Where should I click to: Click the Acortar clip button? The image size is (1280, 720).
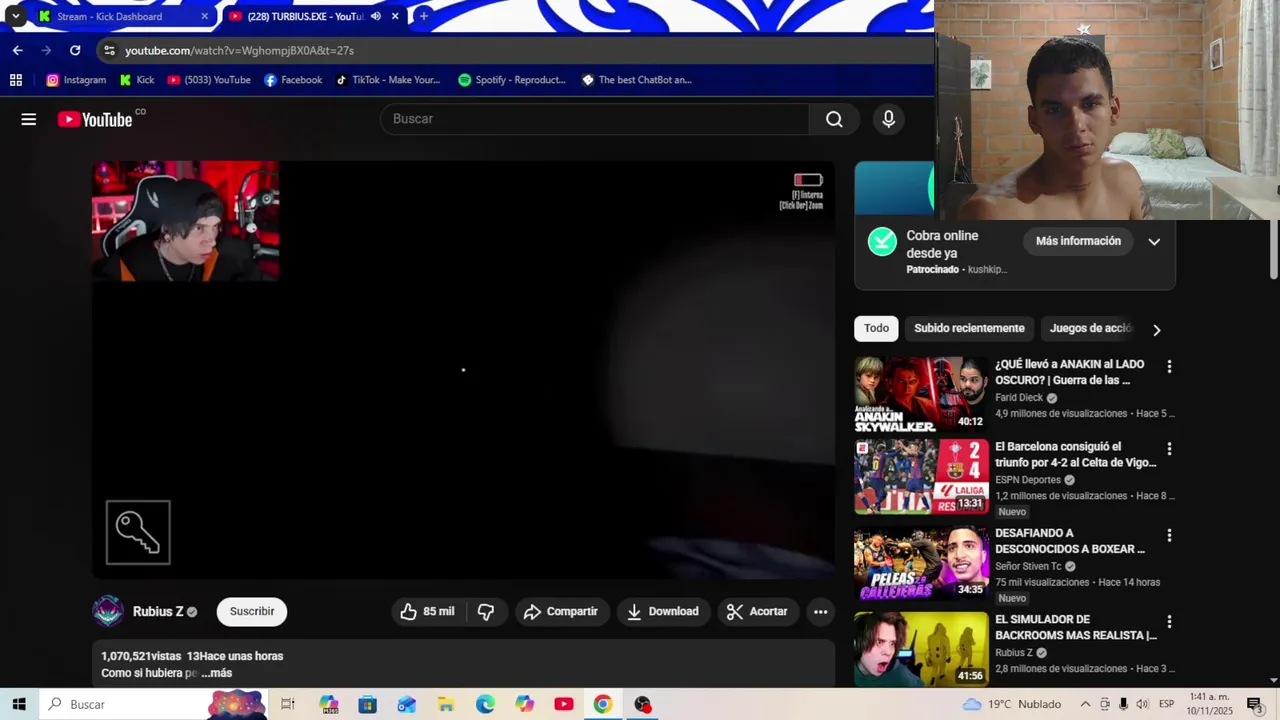[757, 611]
